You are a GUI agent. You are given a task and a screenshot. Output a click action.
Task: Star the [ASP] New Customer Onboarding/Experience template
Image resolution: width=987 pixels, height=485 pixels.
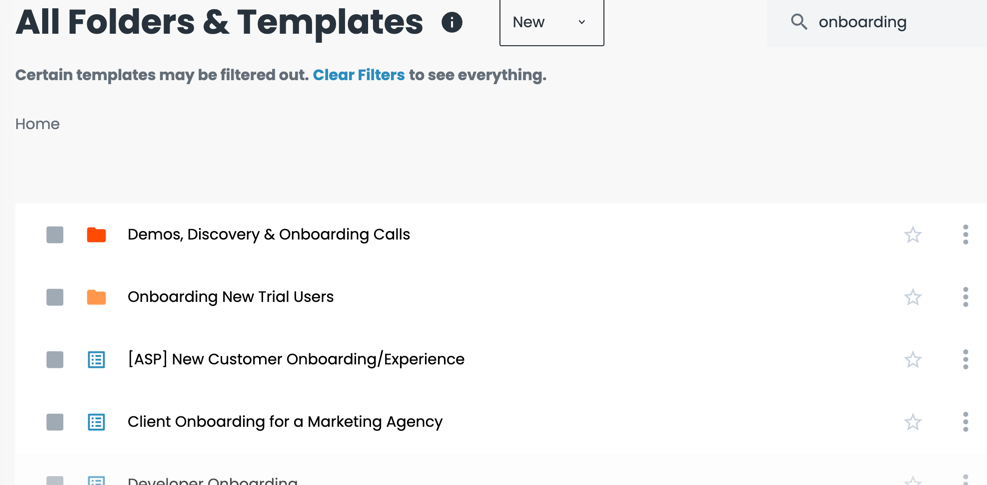913,360
